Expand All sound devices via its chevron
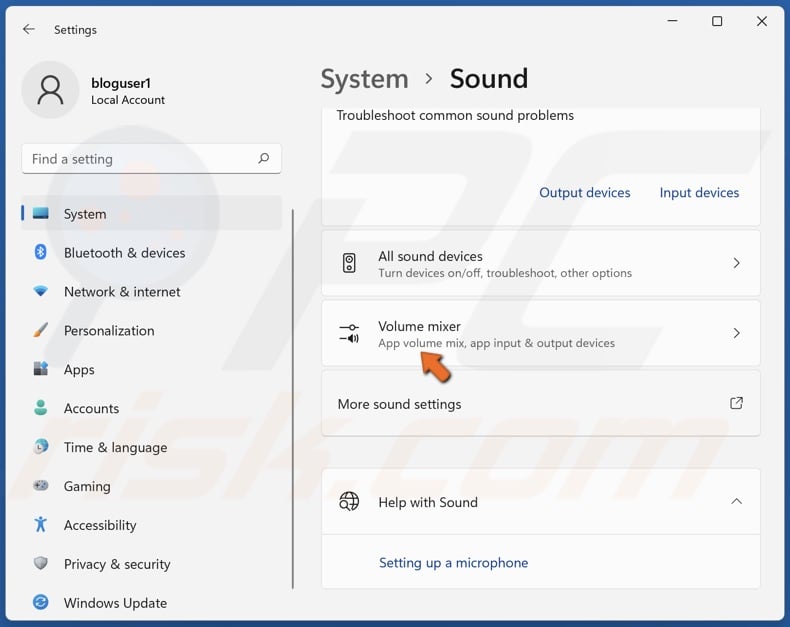The image size is (790, 627). coord(737,263)
